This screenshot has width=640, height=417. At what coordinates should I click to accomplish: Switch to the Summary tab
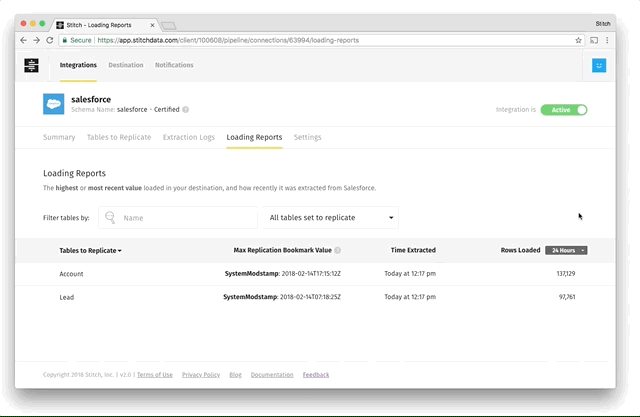59,138
